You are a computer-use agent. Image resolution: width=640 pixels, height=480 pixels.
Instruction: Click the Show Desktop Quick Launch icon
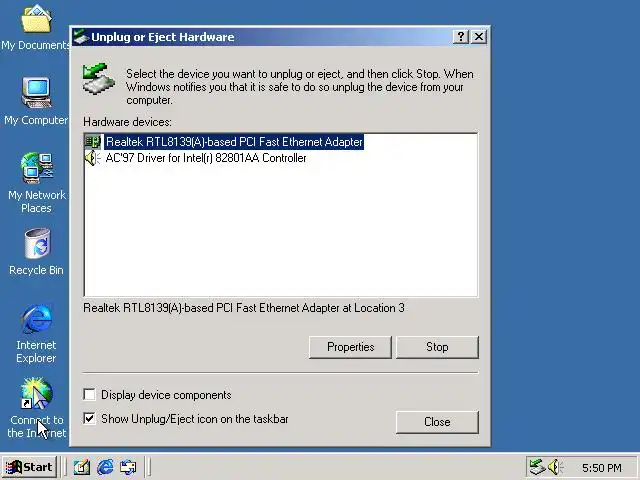[82, 467]
